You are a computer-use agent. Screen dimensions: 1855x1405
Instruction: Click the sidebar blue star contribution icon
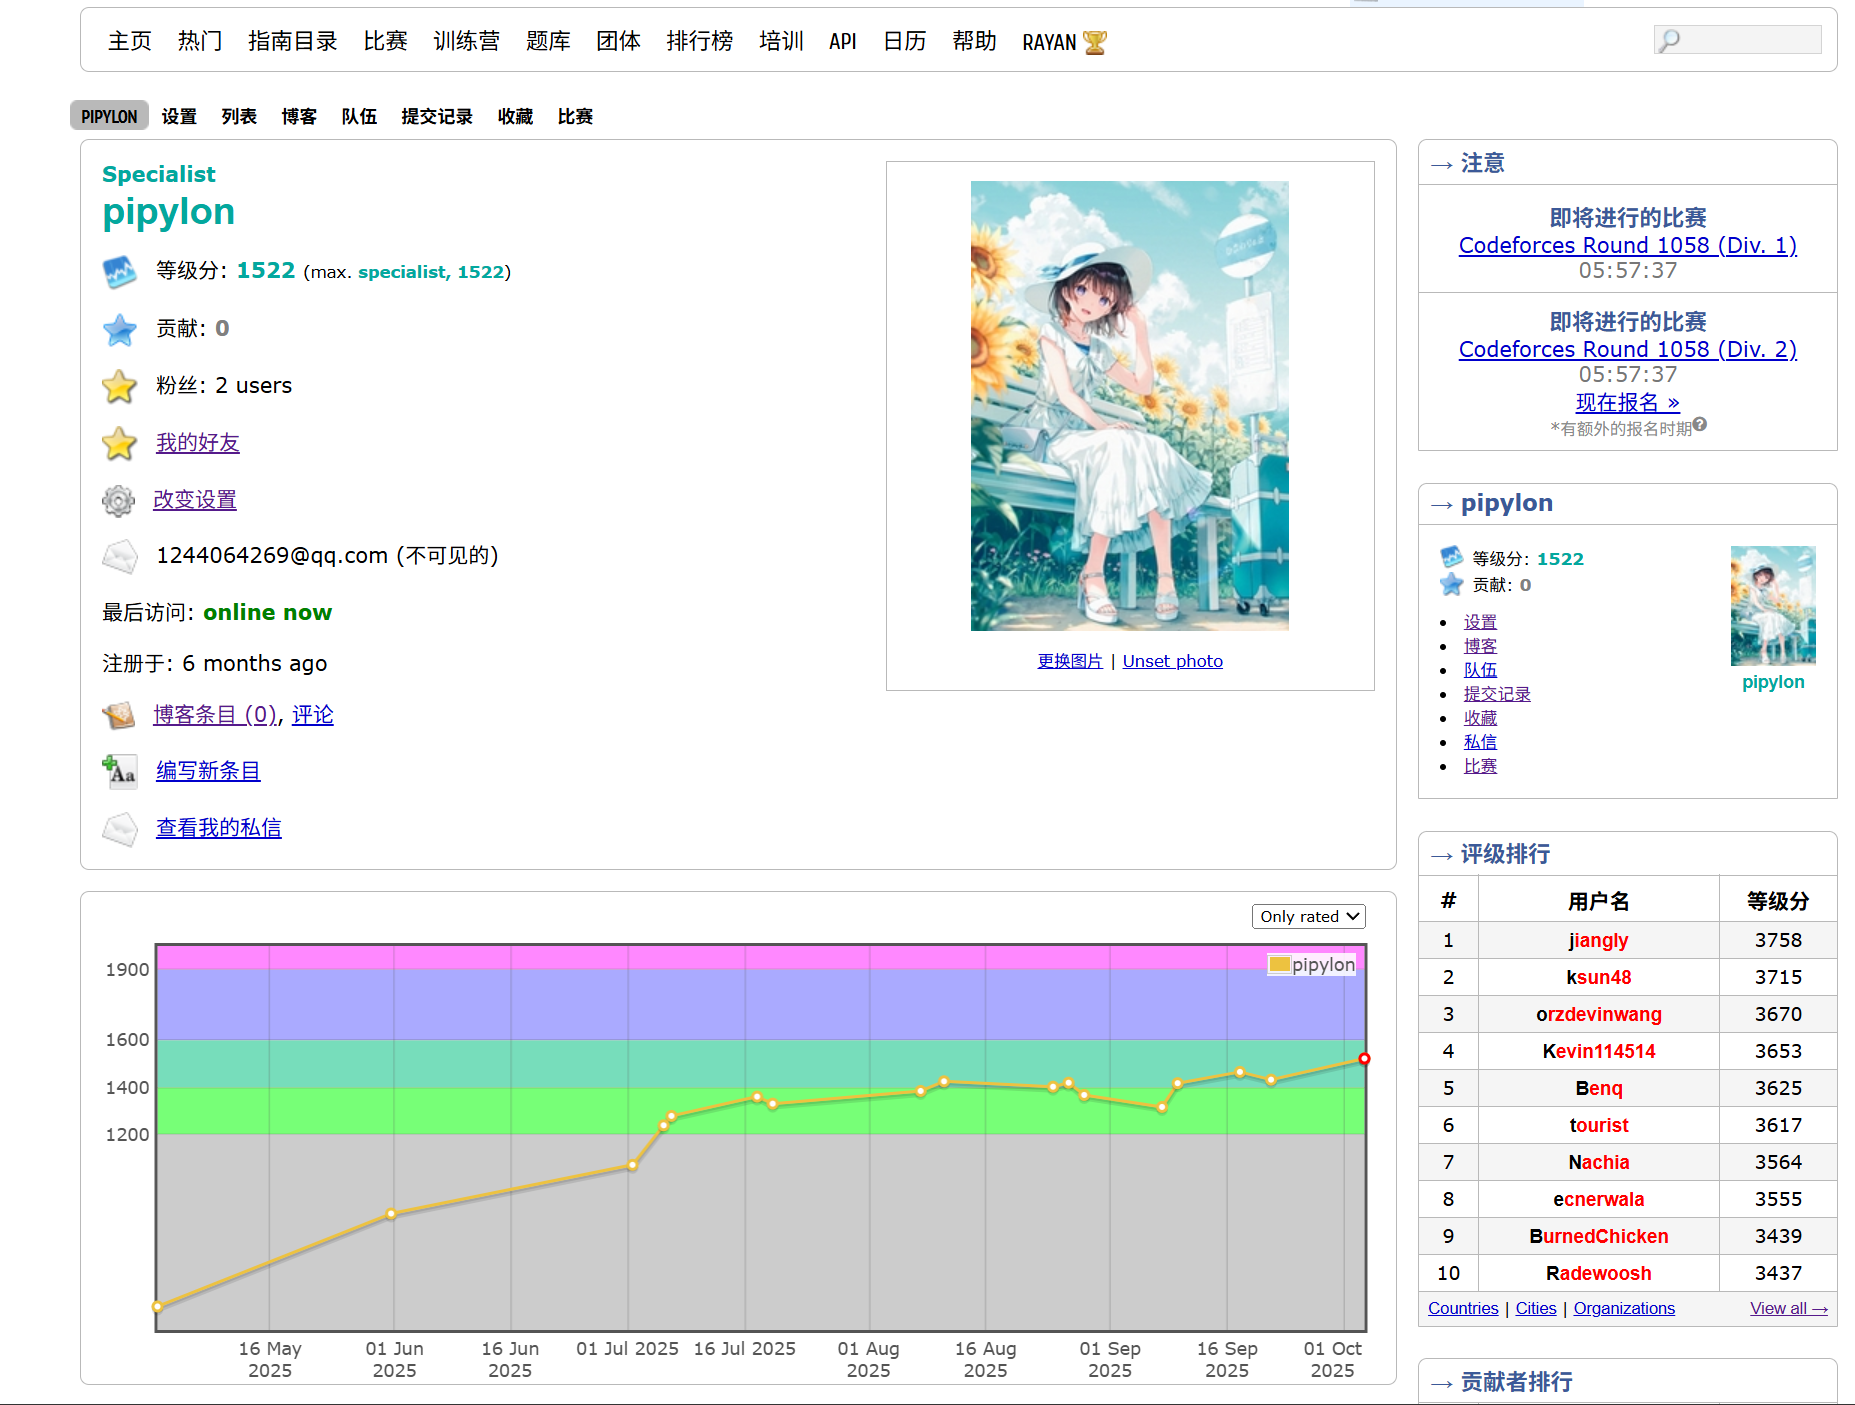[1452, 584]
